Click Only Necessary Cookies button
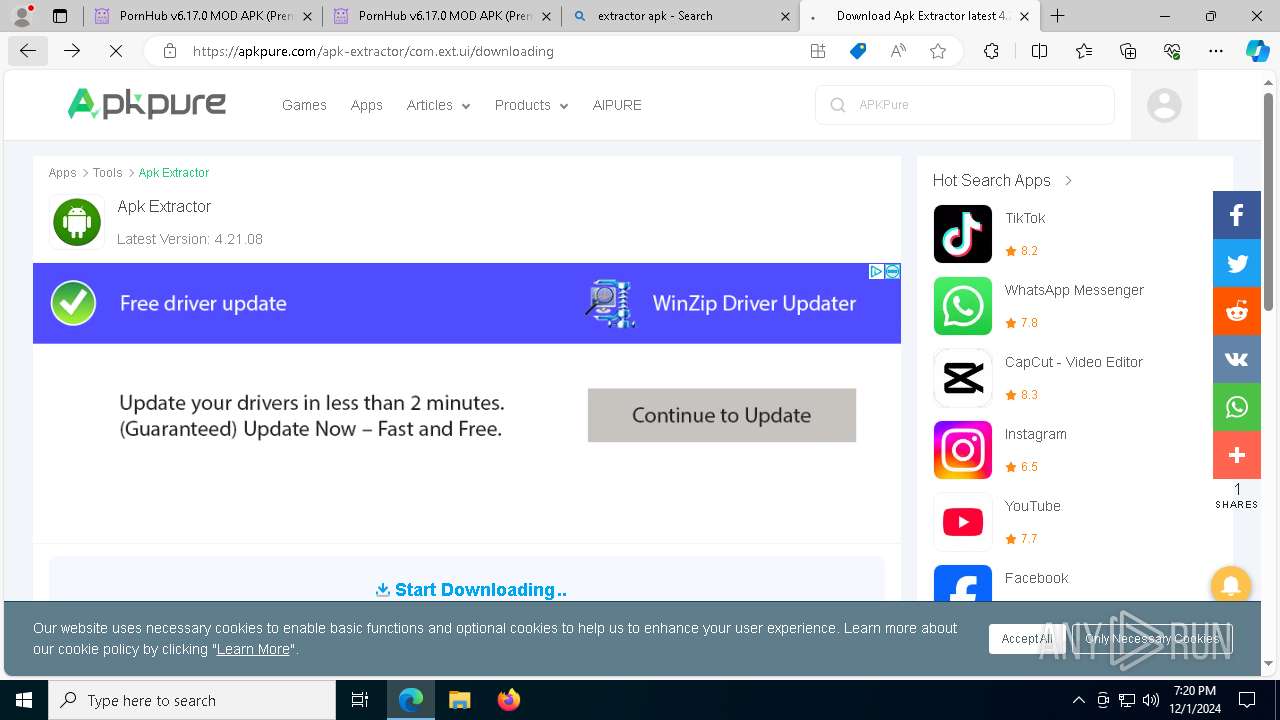1280x720 pixels. click(1152, 639)
